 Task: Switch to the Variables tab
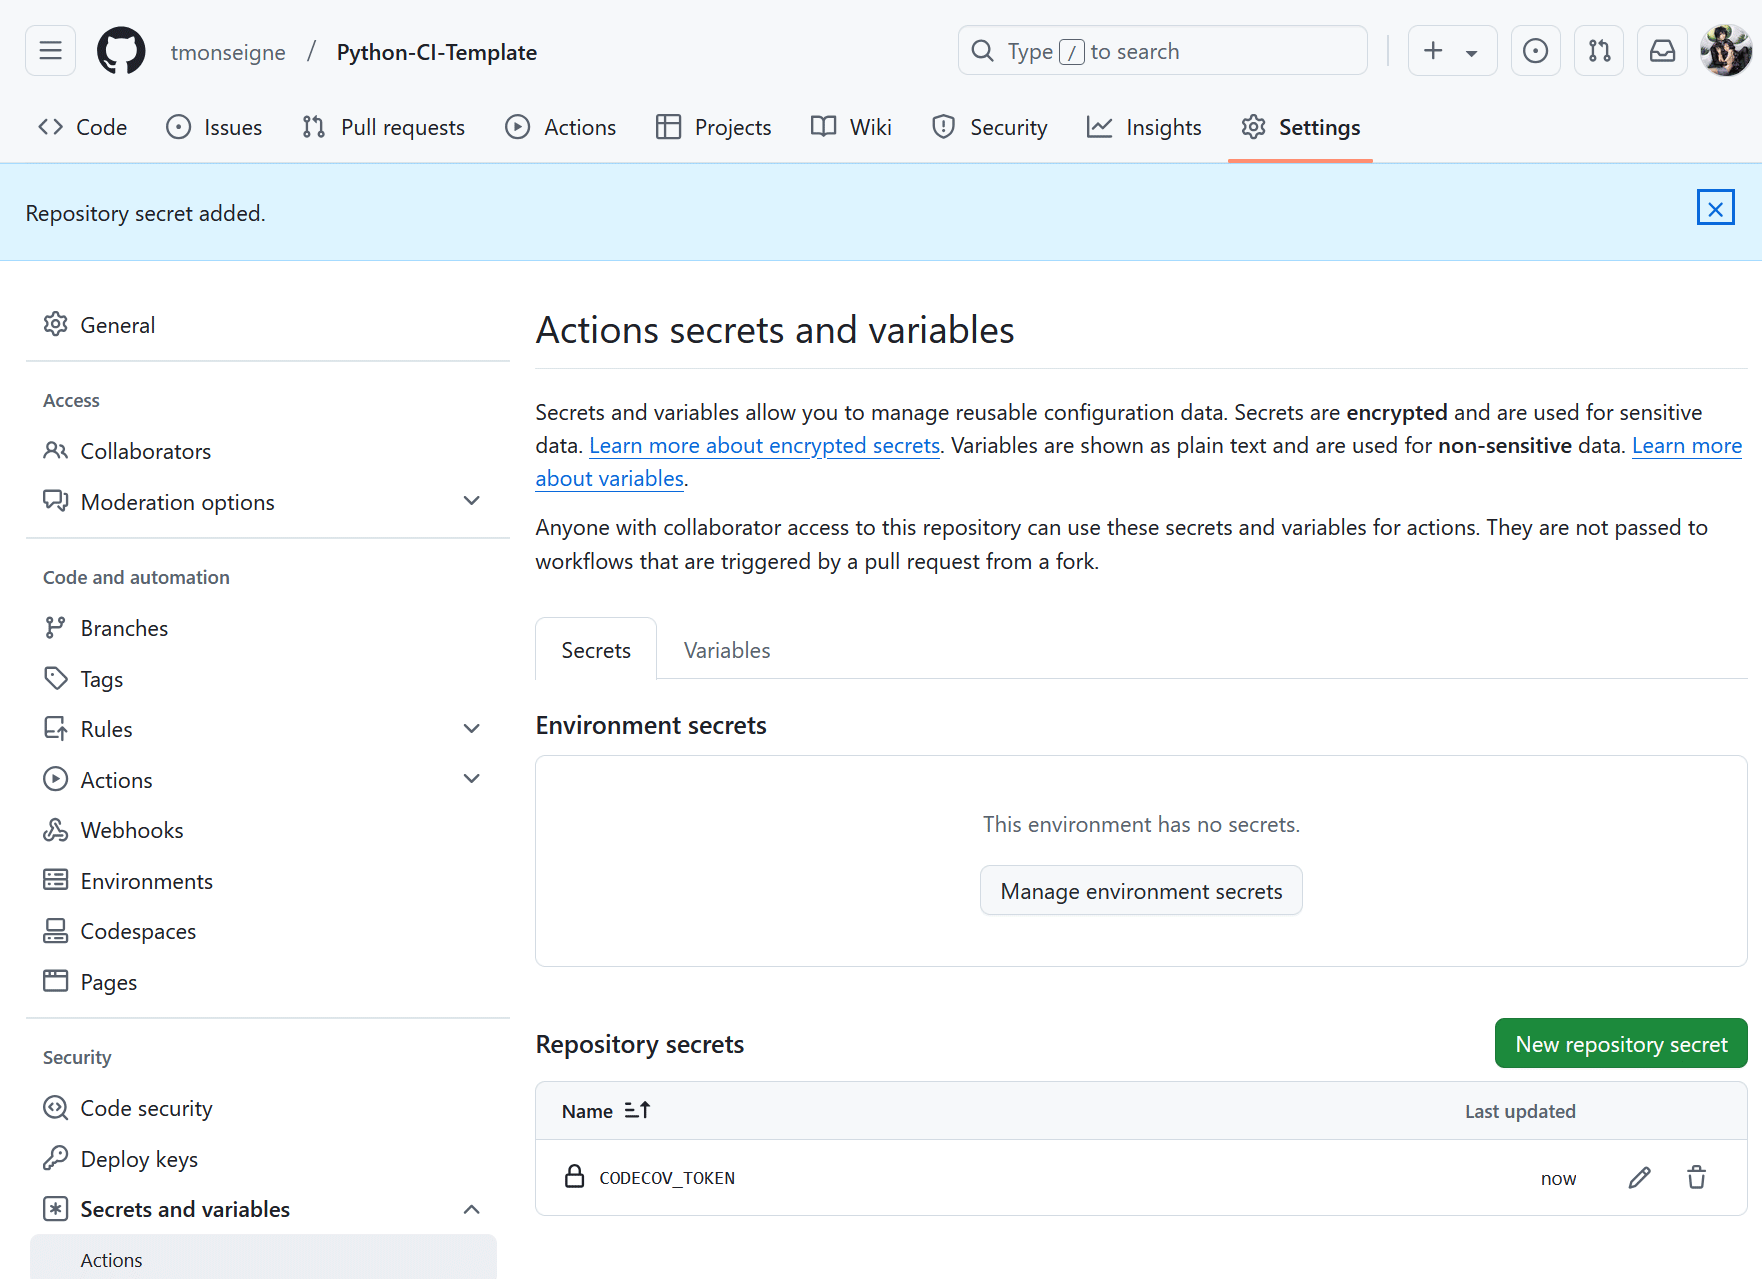pyautogui.click(x=727, y=650)
